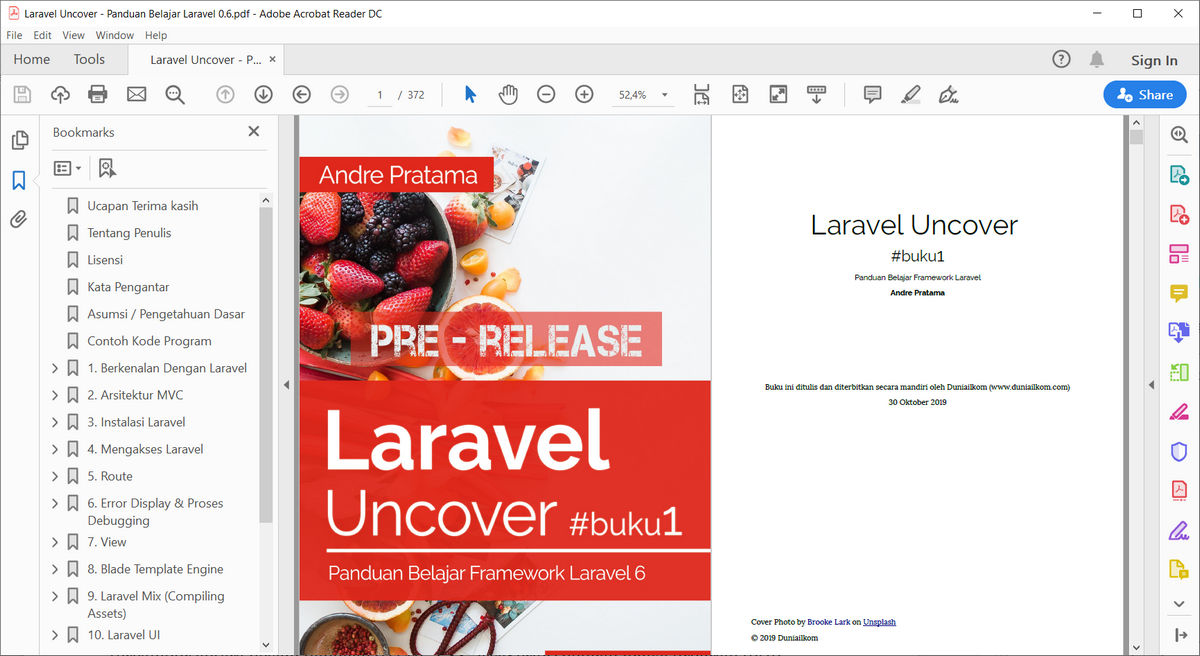Click the blue Share button
Screen dimensions: 1200x656
pyautogui.click(x=1145, y=95)
